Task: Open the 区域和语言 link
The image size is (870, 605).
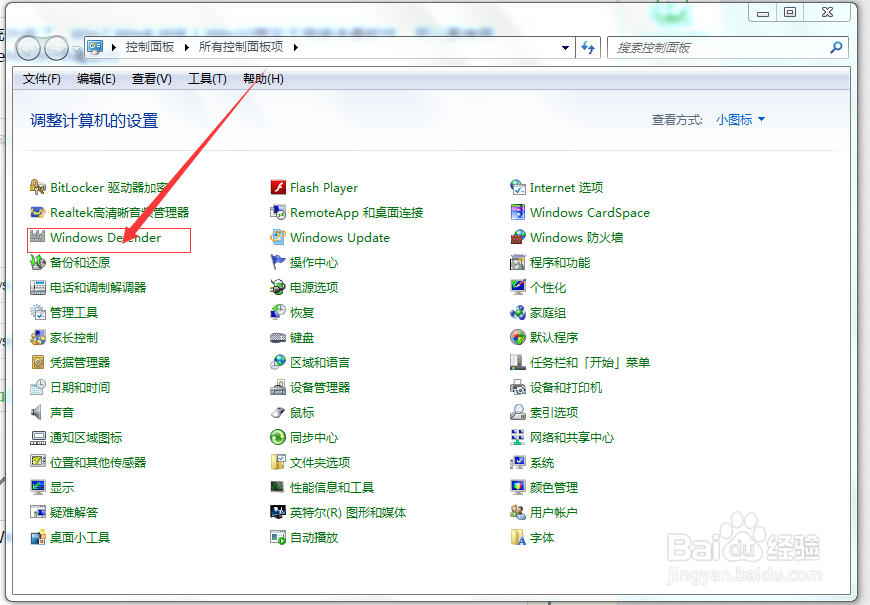Action: pyautogui.click(x=320, y=362)
